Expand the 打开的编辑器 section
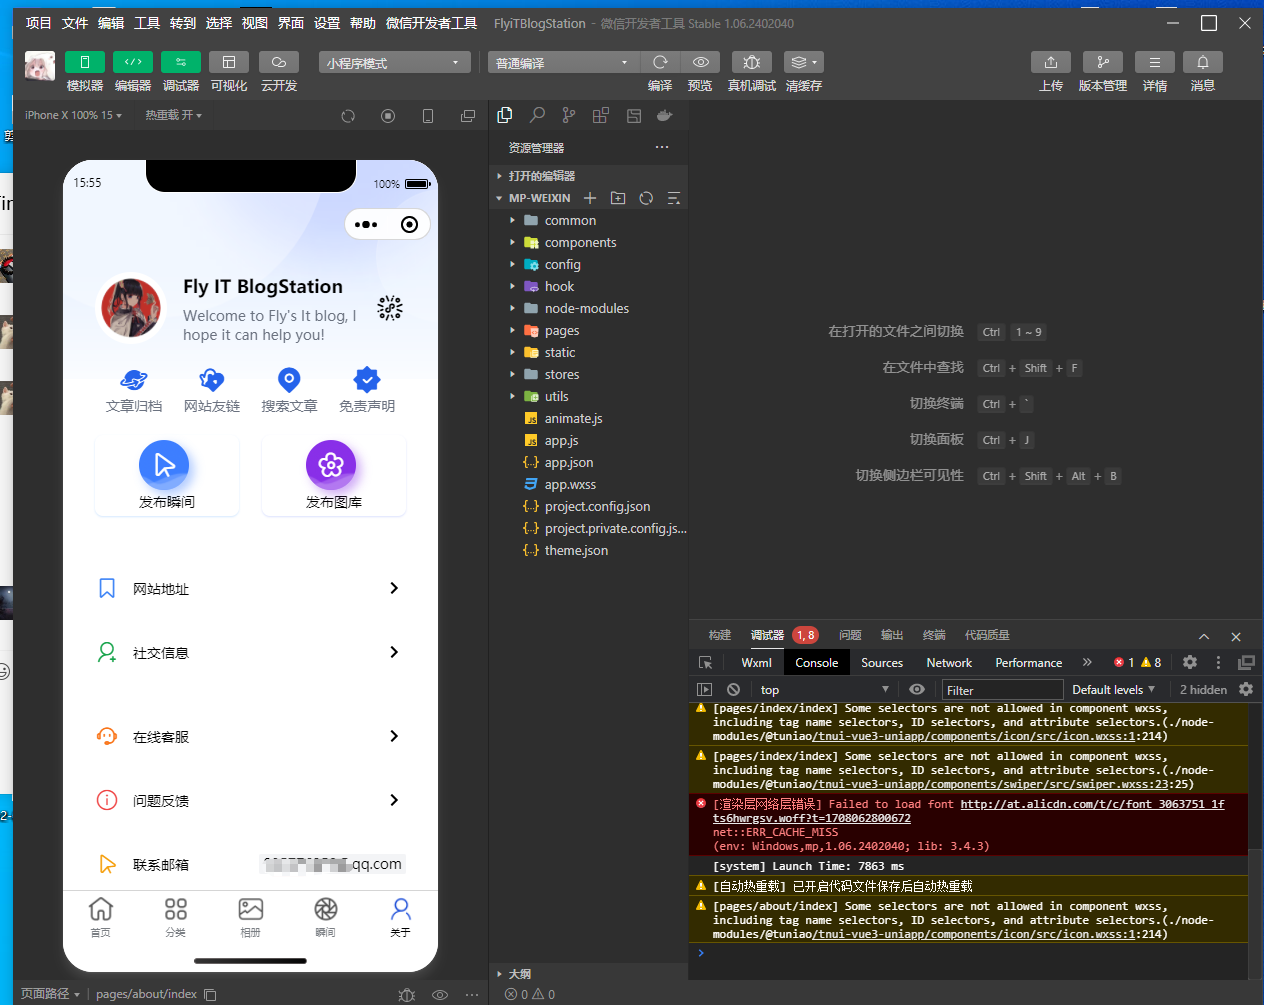1264x1005 pixels. (x=588, y=175)
